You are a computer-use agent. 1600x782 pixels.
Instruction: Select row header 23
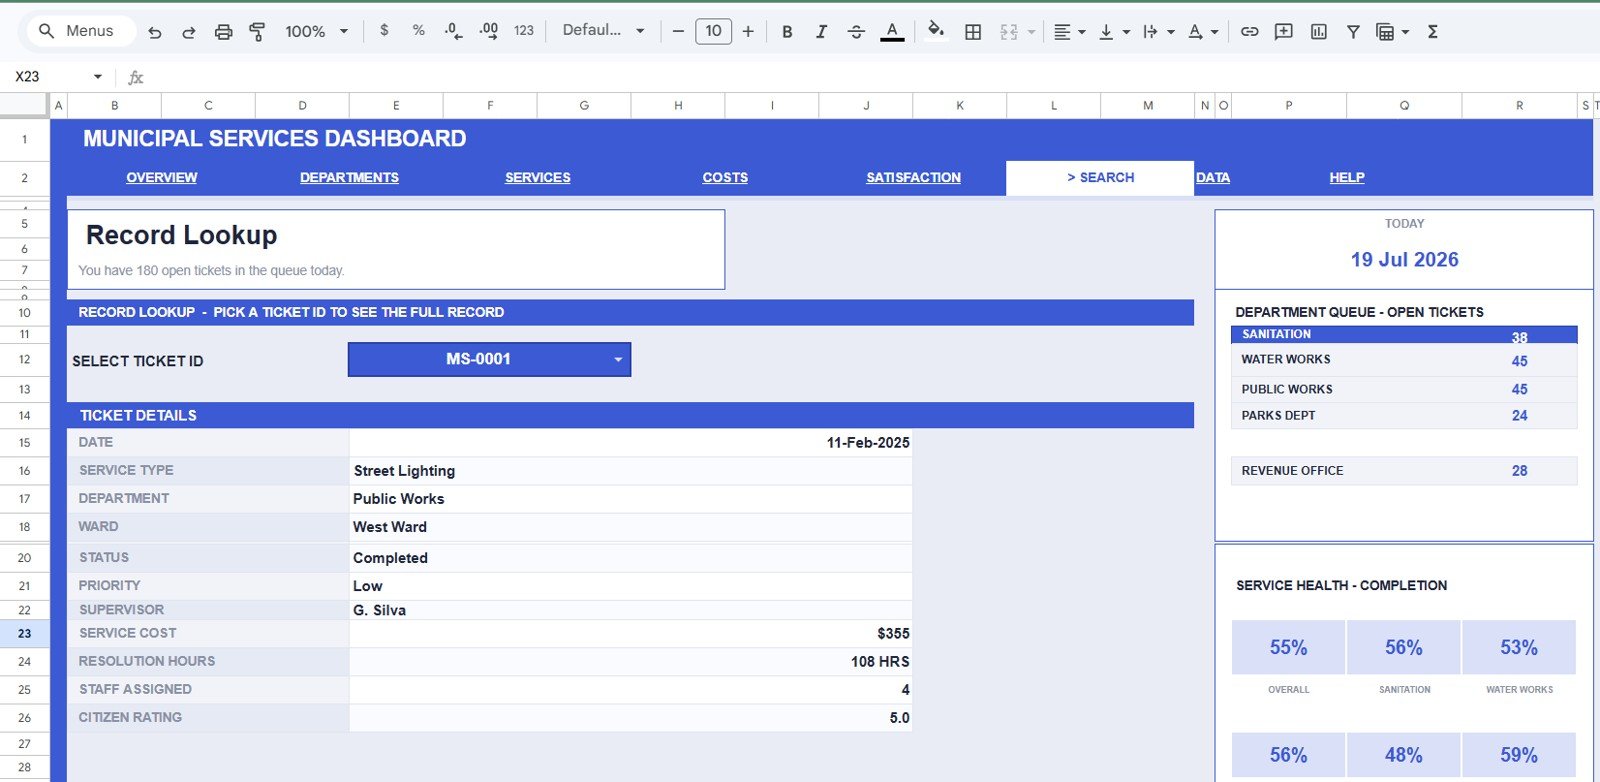[24, 633]
